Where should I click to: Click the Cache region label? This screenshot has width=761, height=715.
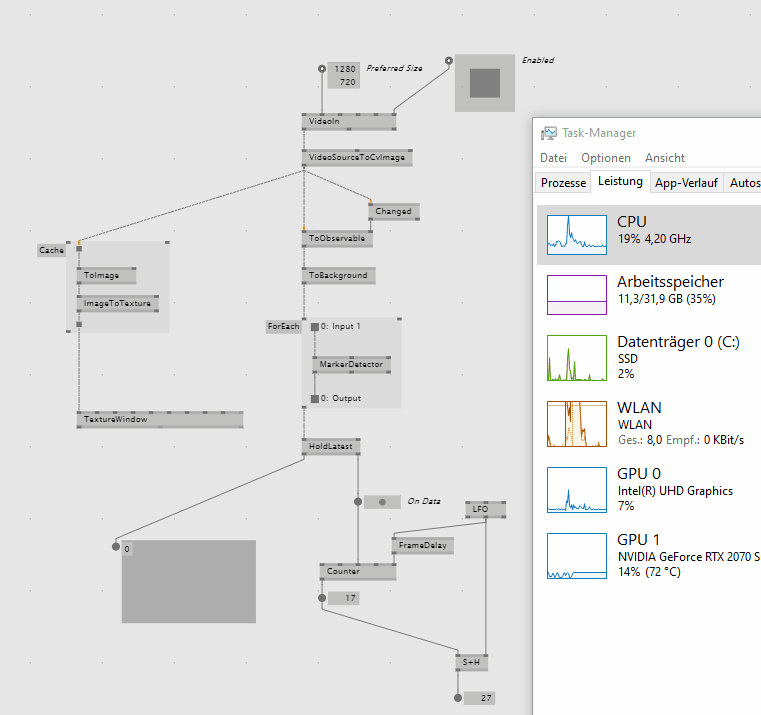51,251
